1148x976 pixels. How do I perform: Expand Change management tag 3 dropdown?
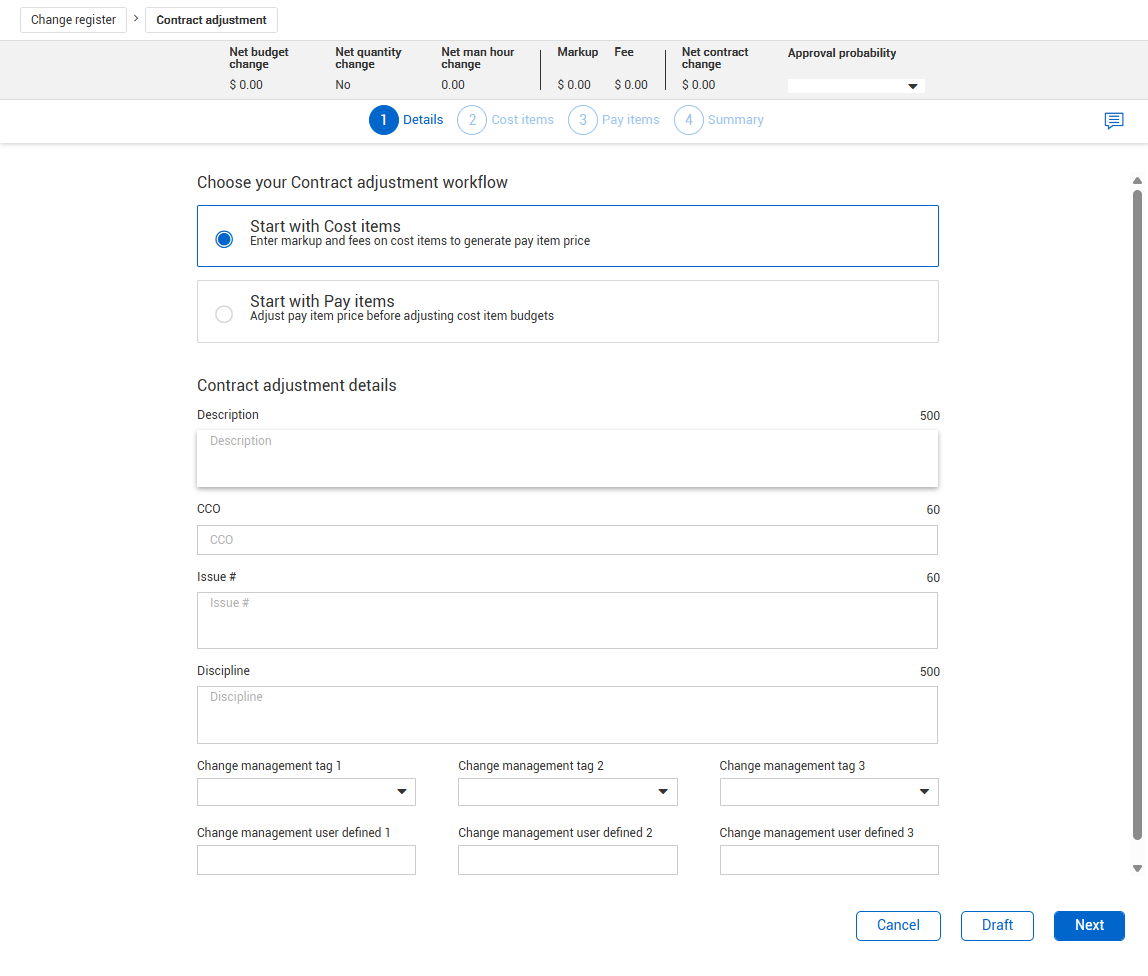click(828, 792)
